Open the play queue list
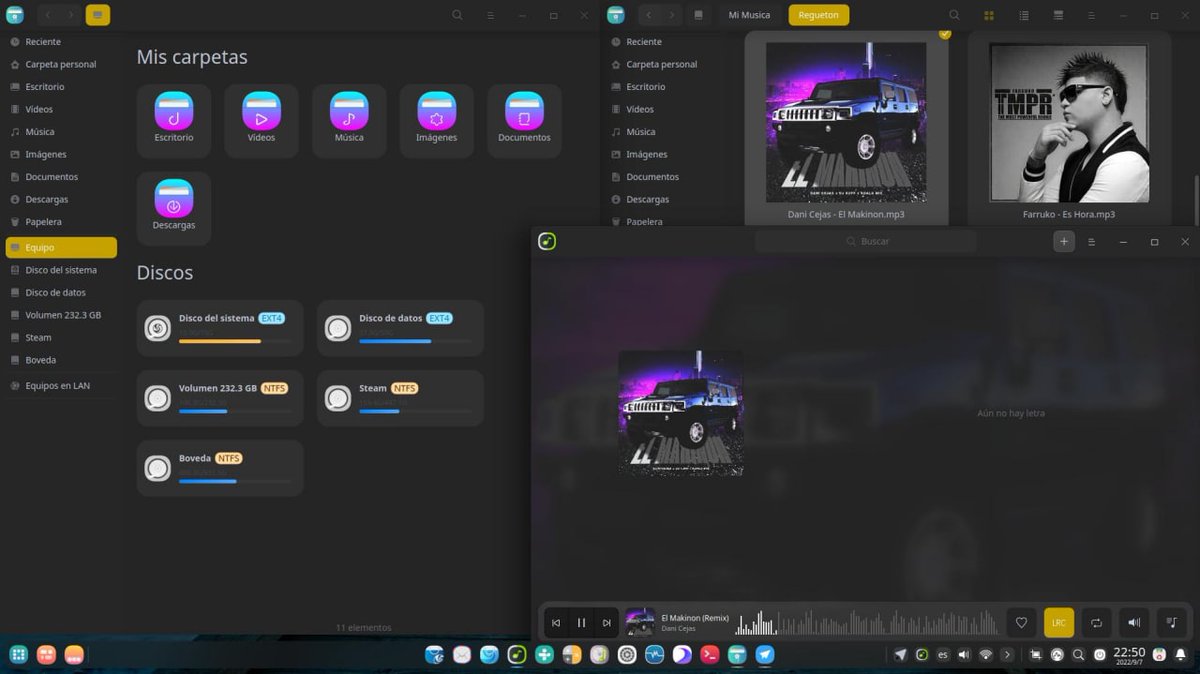Viewport: 1200px width, 674px height. pyautogui.click(x=1171, y=622)
